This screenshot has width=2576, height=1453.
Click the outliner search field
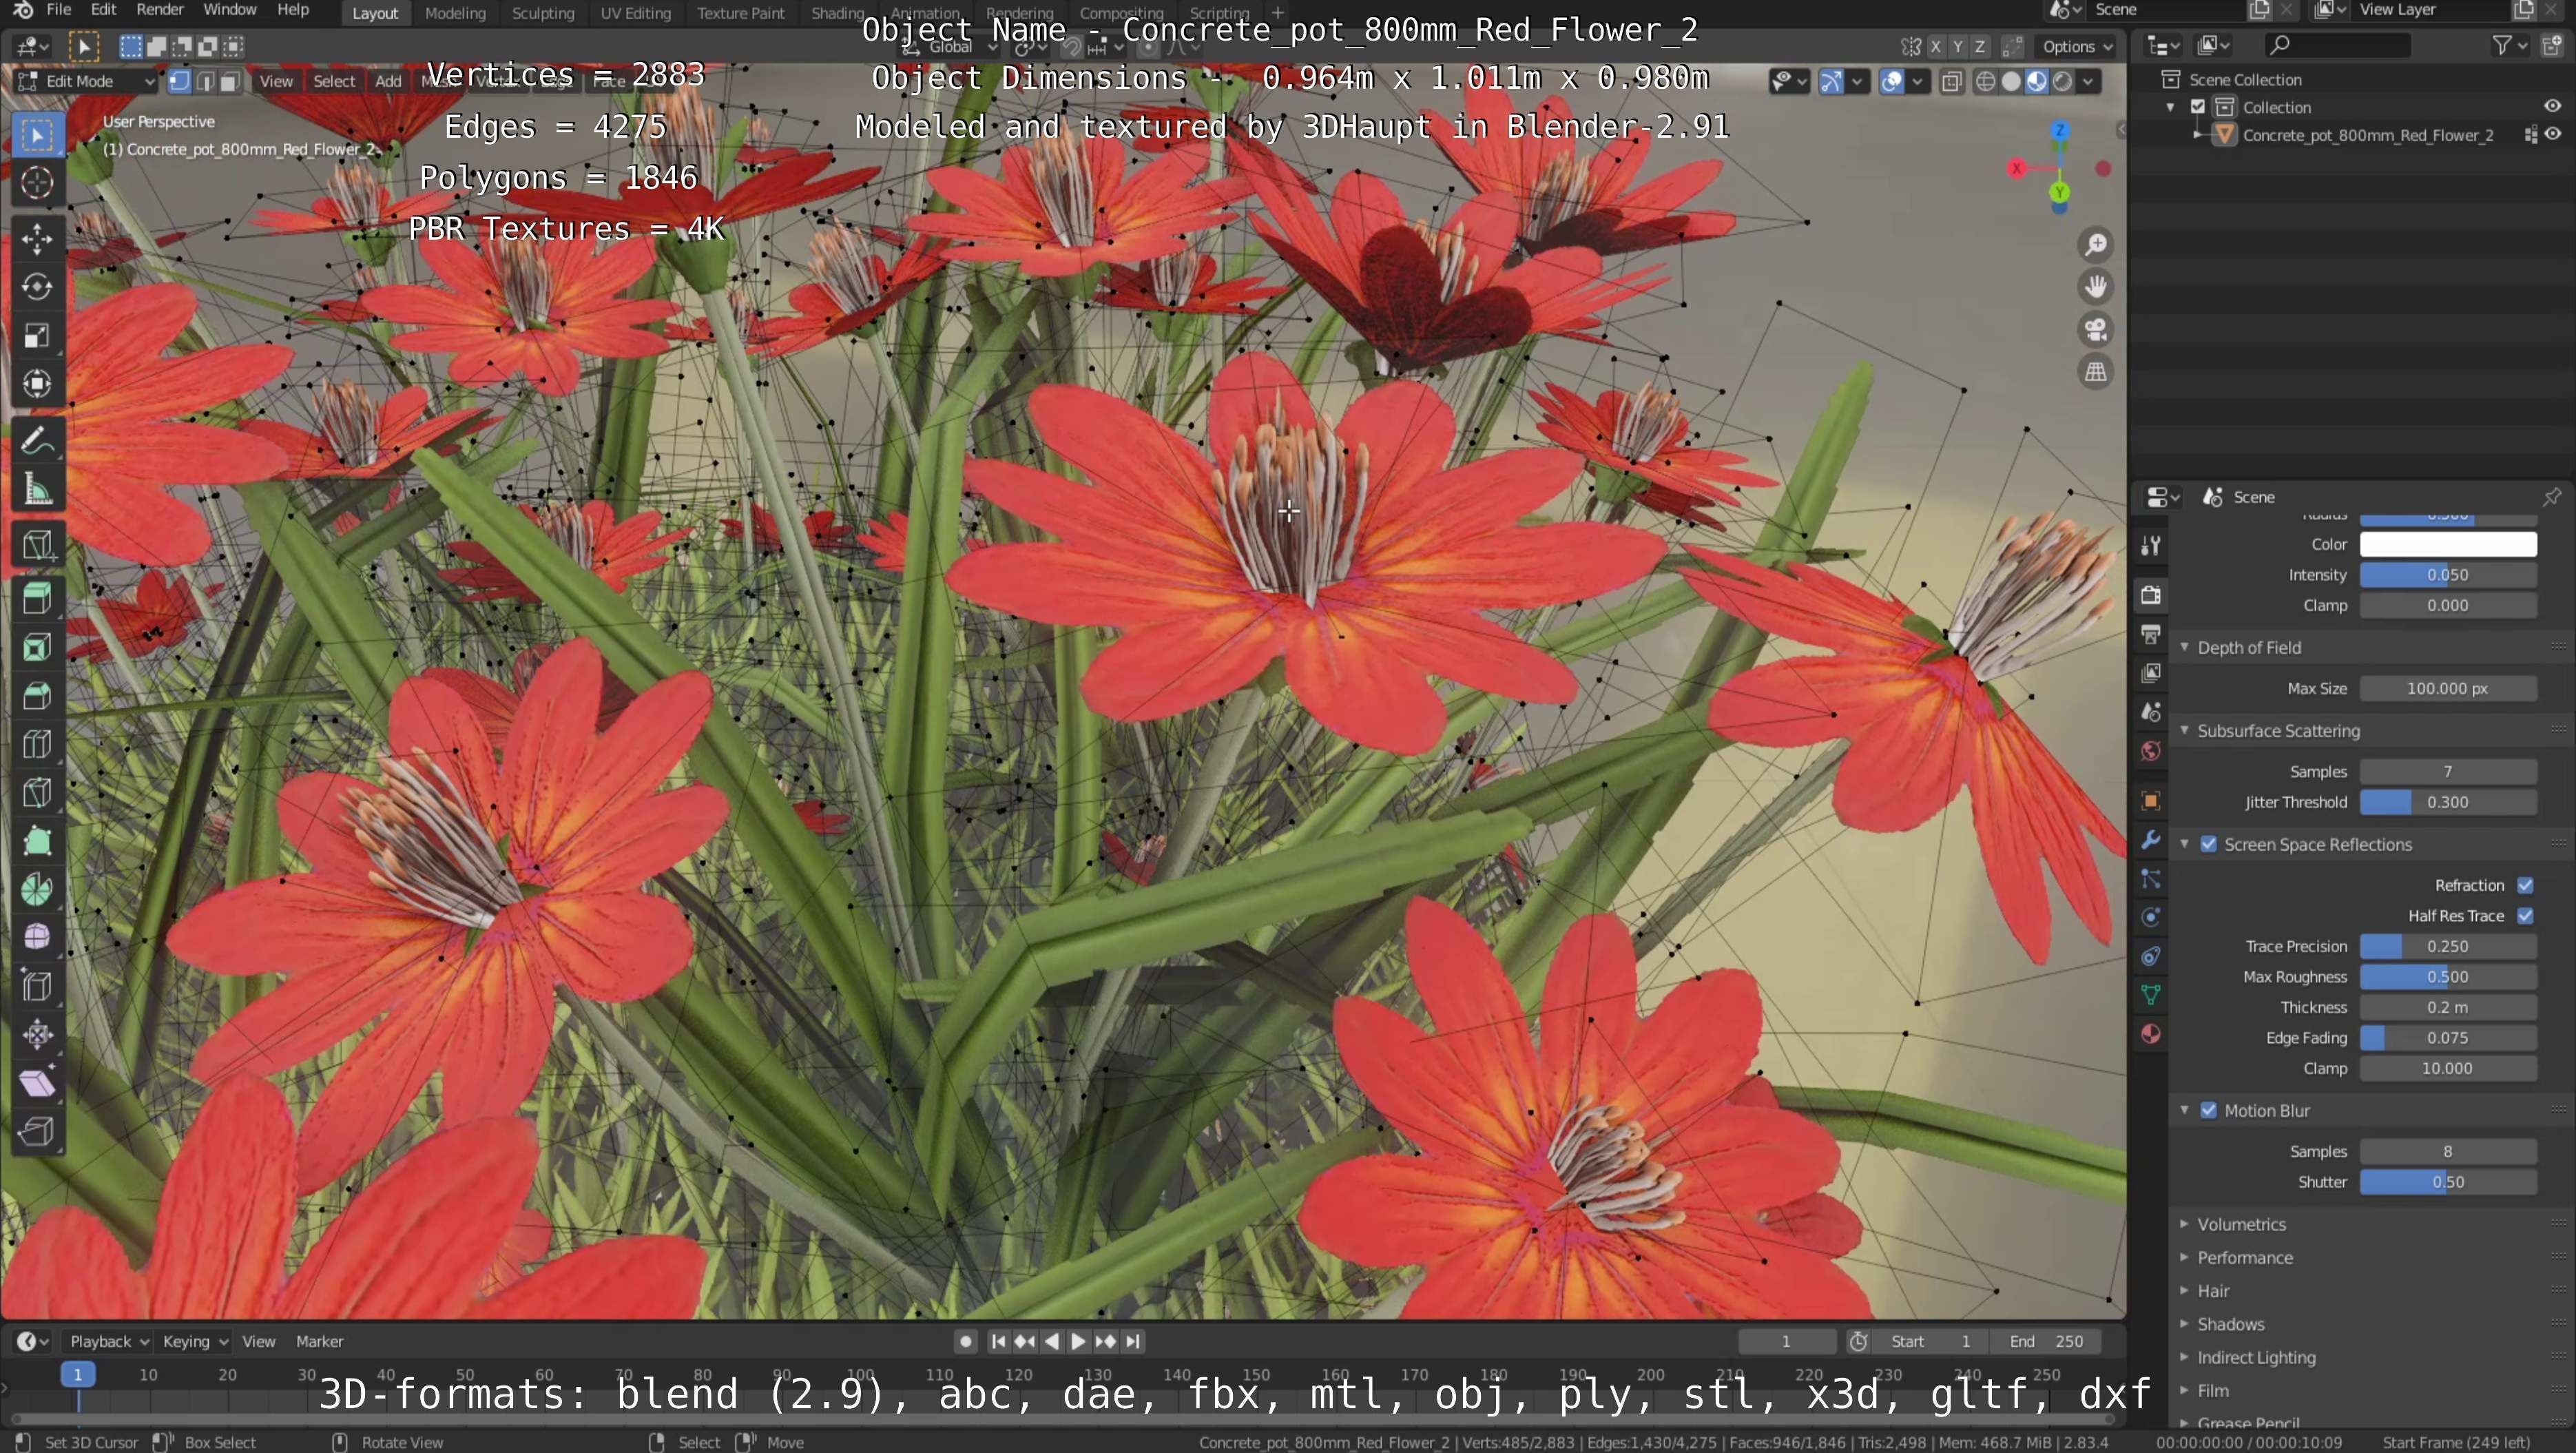(2337, 46)
